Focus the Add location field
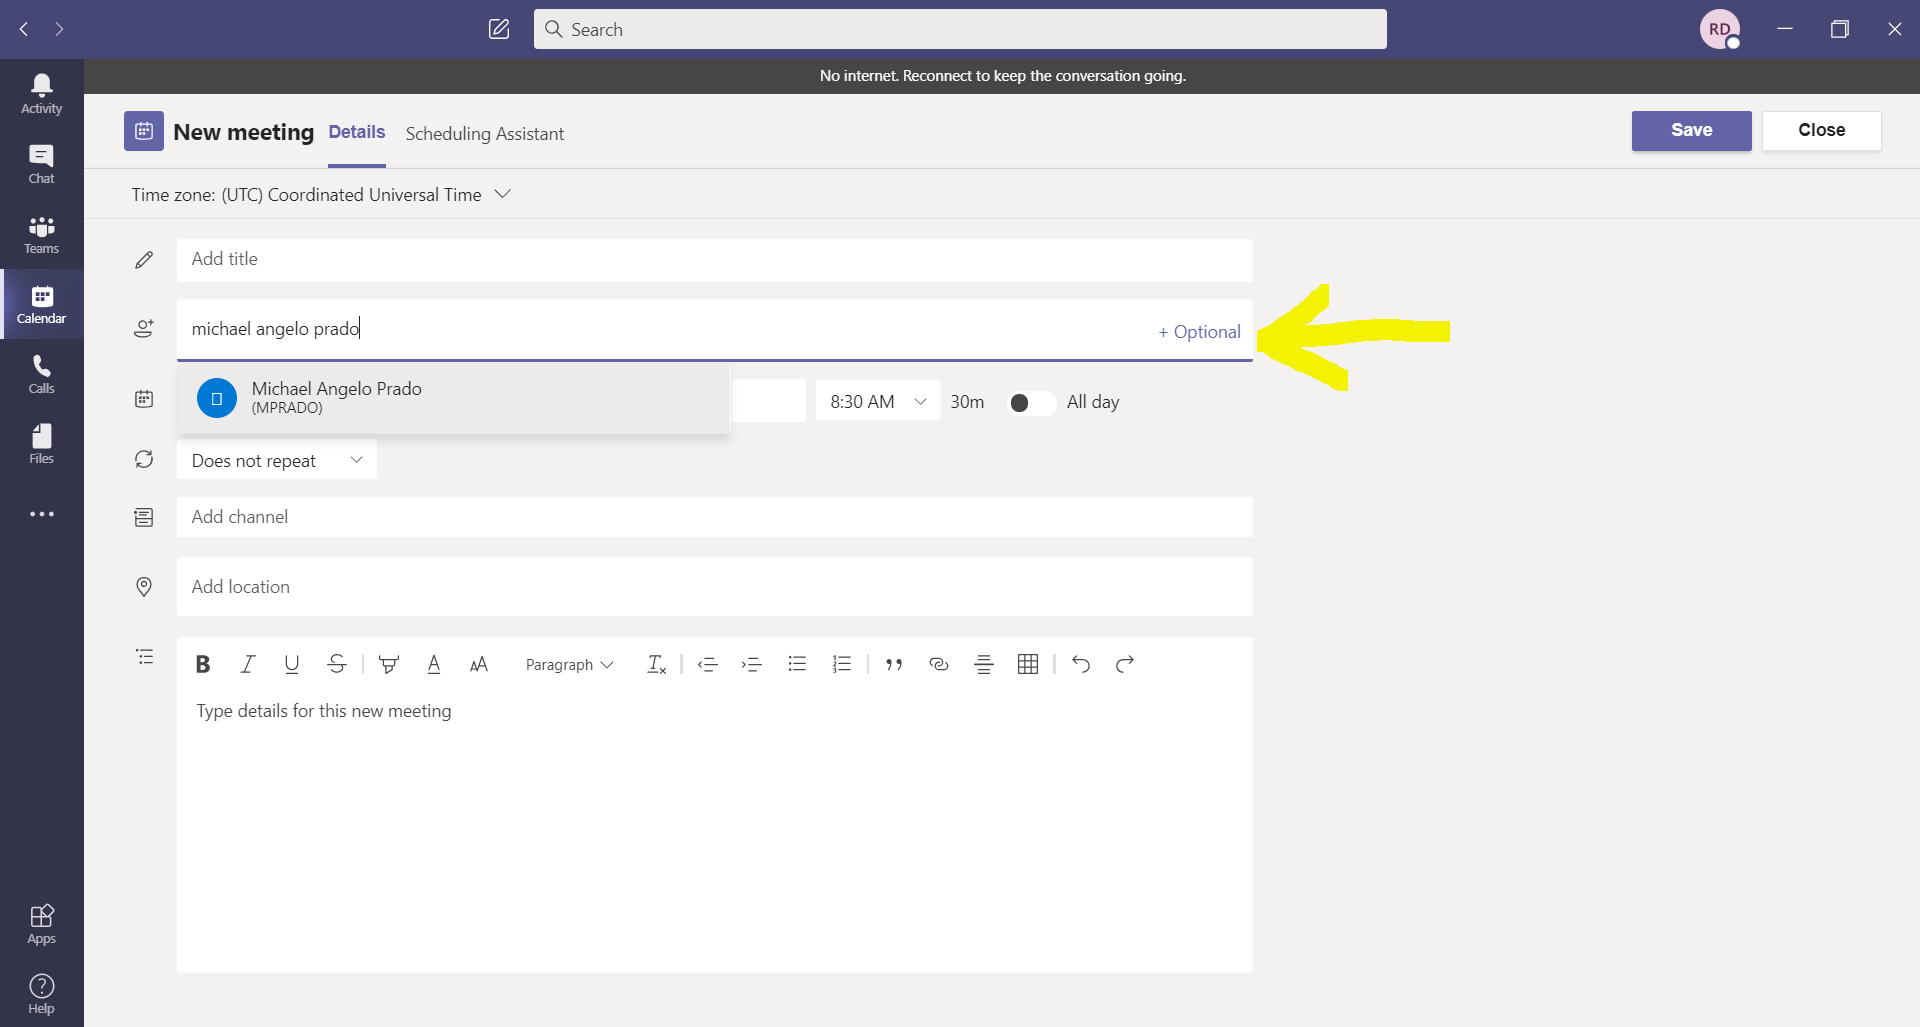 714,587
